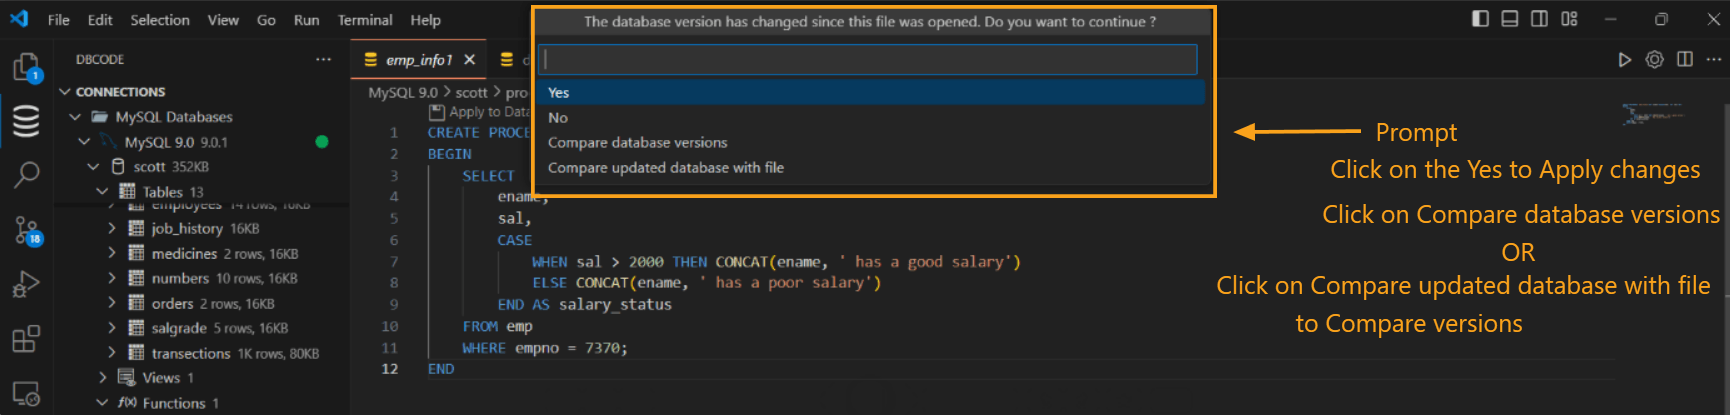Open the Edit menu
The height and width of the screenshot is (415, 1730).
pos(100,20)
